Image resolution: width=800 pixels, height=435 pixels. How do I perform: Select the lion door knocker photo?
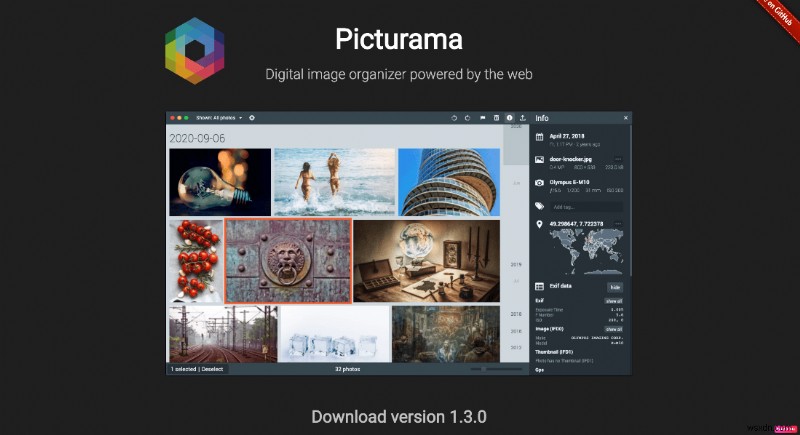point(288,261)
